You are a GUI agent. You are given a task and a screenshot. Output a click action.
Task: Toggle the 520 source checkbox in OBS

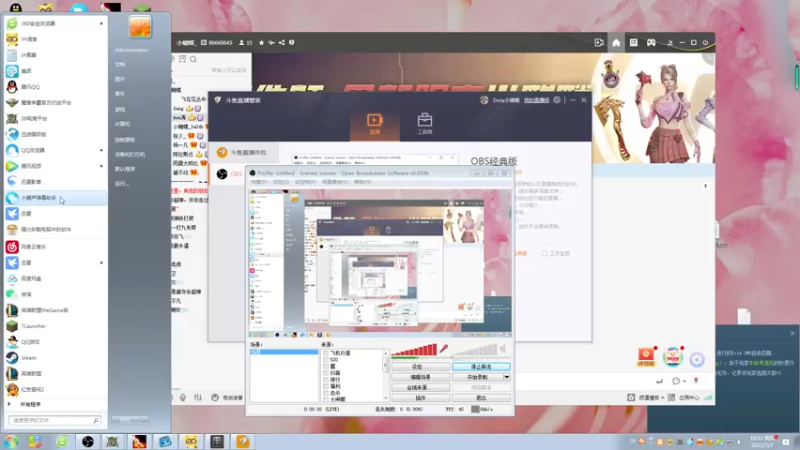326,360
